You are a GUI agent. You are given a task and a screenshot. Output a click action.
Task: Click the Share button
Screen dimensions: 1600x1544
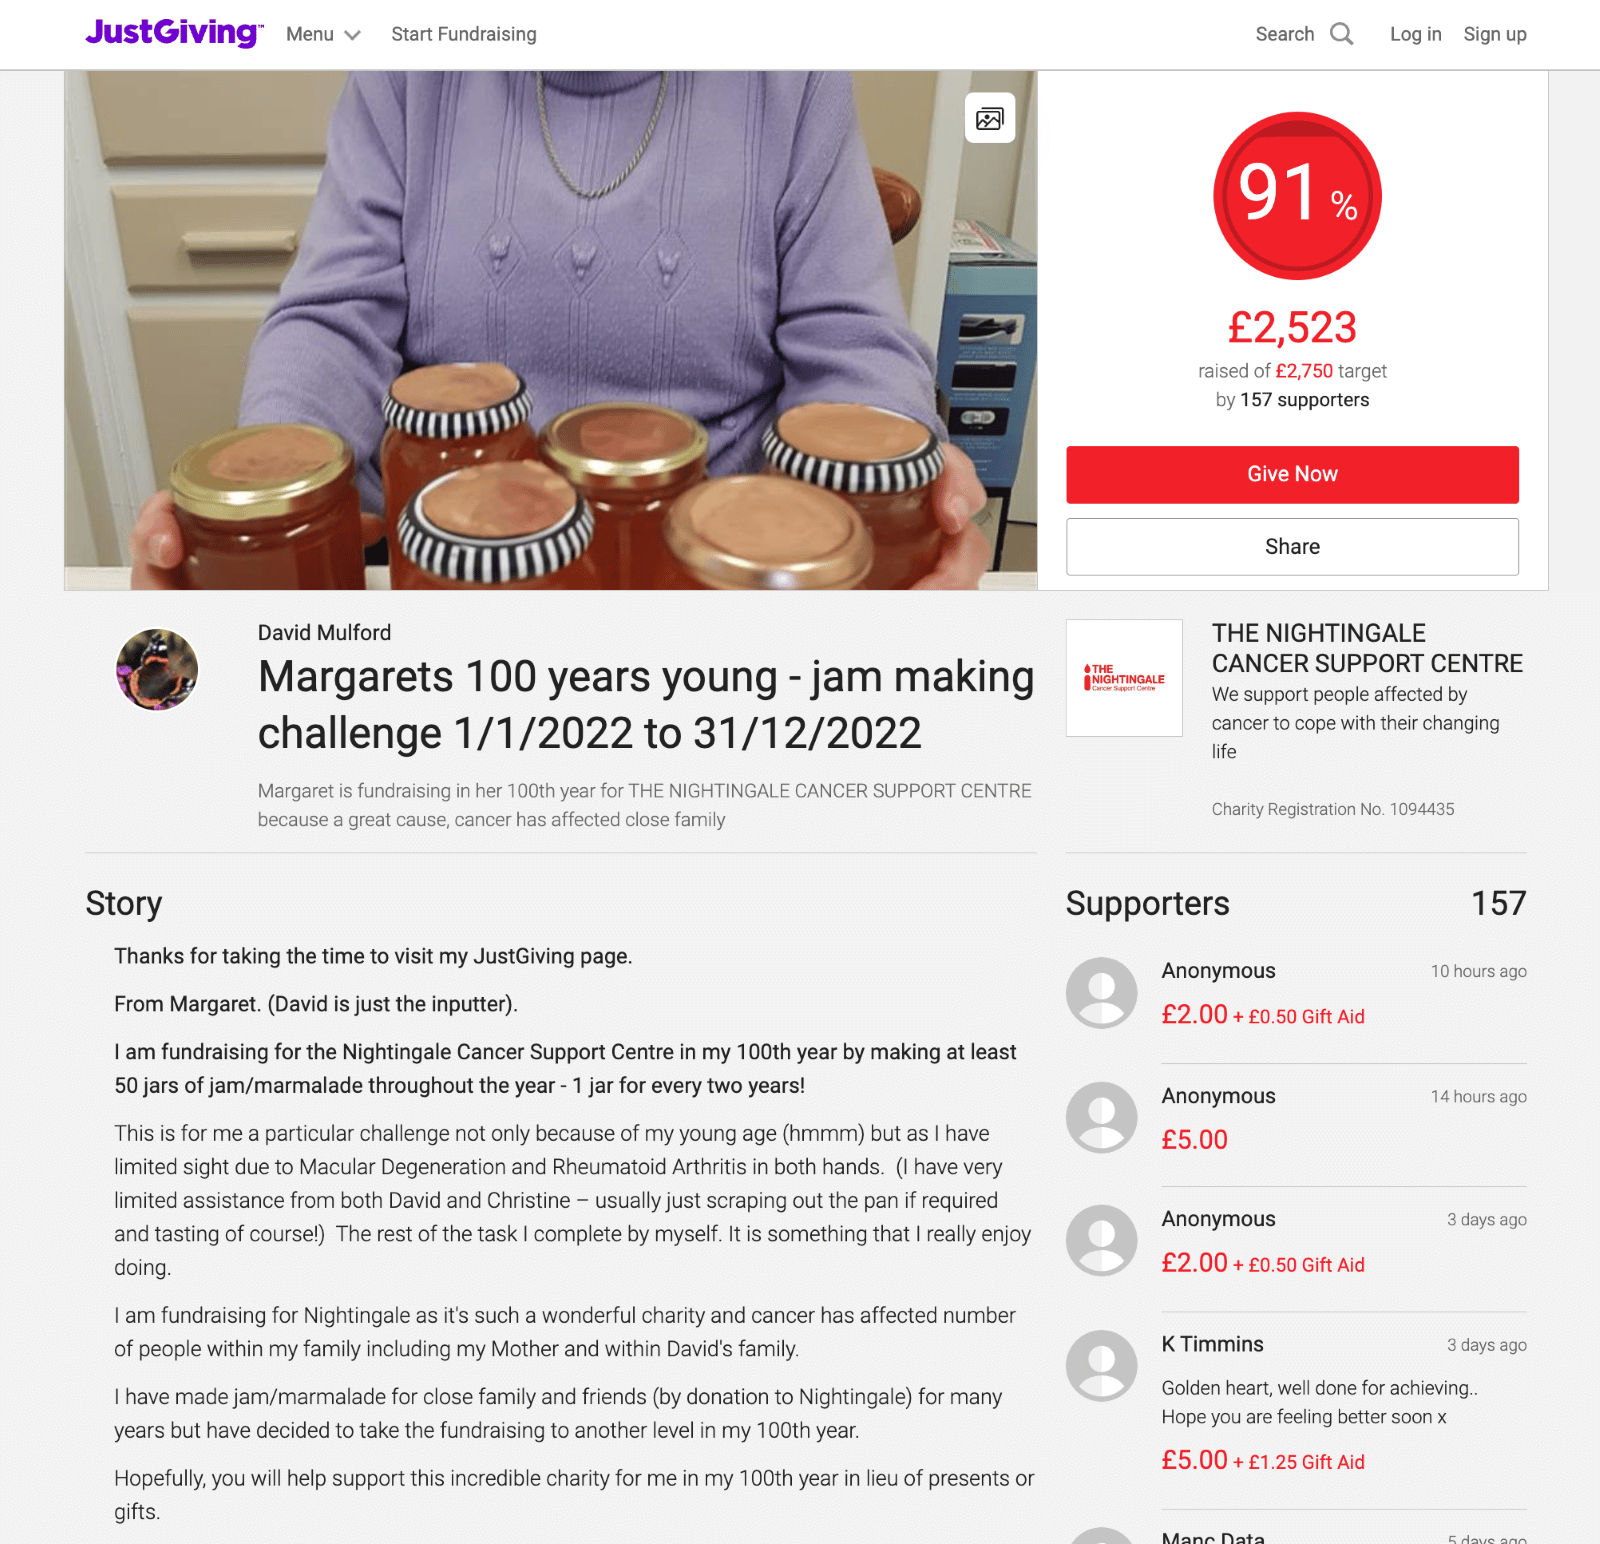(x=1292, y=546)
